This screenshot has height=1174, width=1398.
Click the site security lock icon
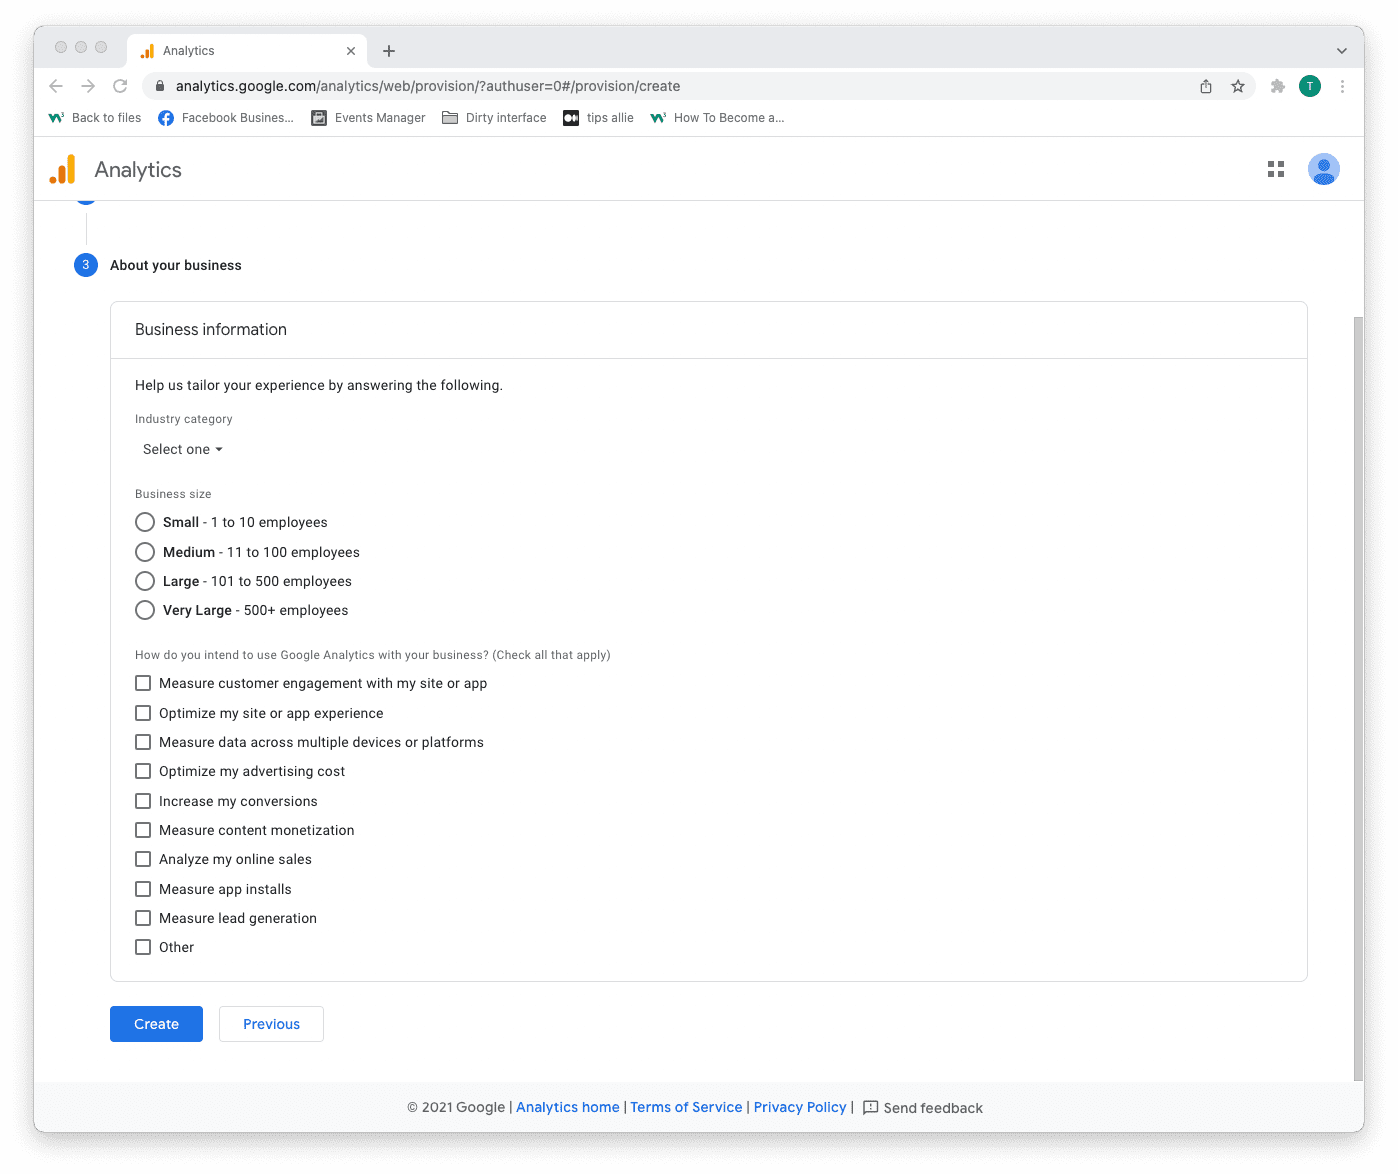[160, 86]
